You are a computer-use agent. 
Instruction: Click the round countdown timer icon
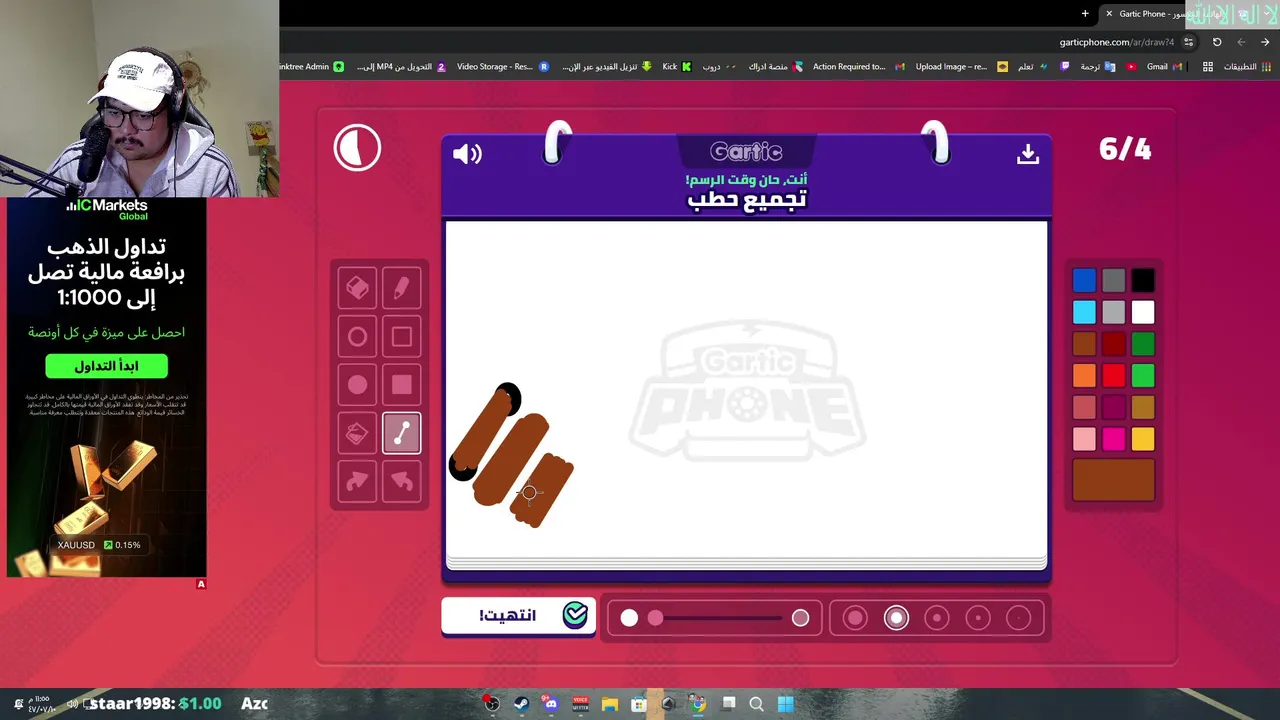(x=357, y=149)
